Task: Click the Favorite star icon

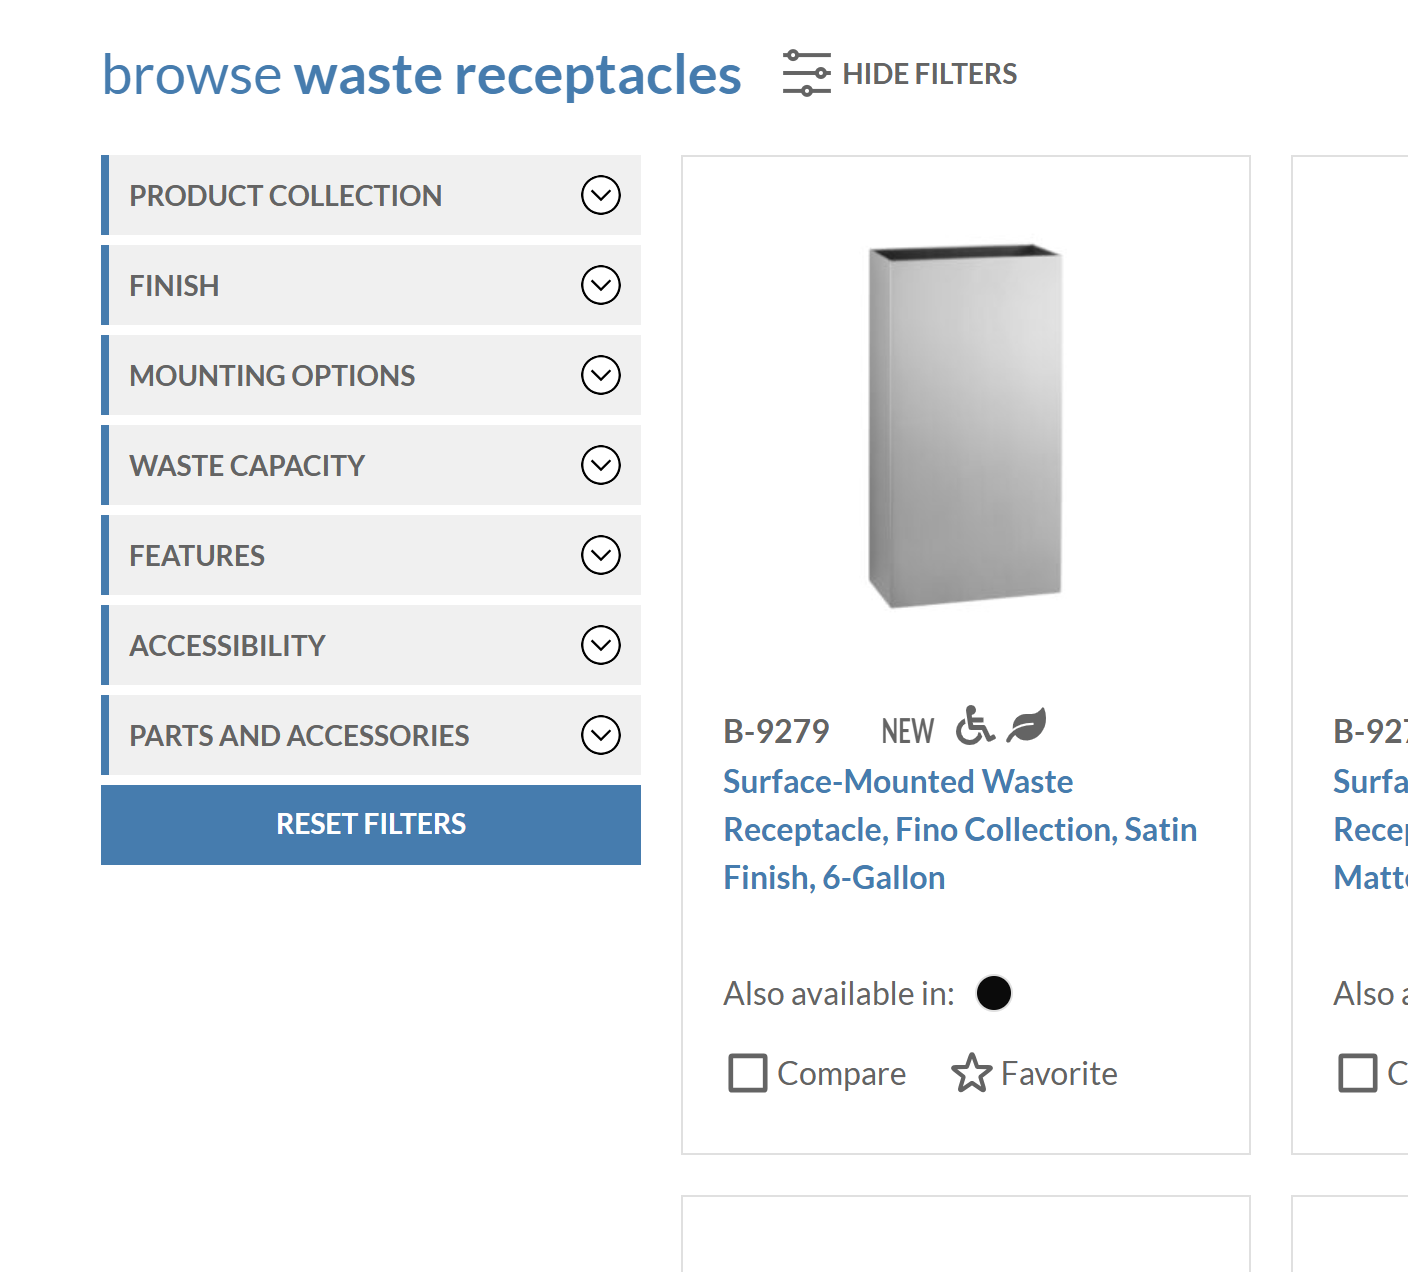Action: tap(971, 1073)
